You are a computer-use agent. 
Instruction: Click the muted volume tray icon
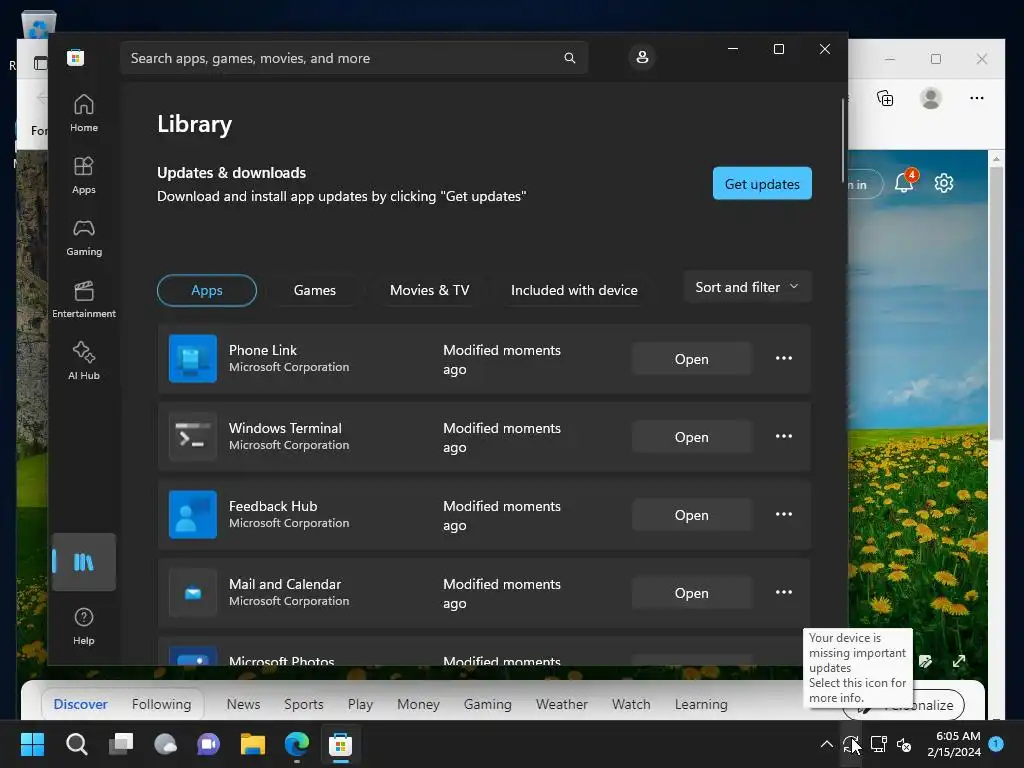904,744
